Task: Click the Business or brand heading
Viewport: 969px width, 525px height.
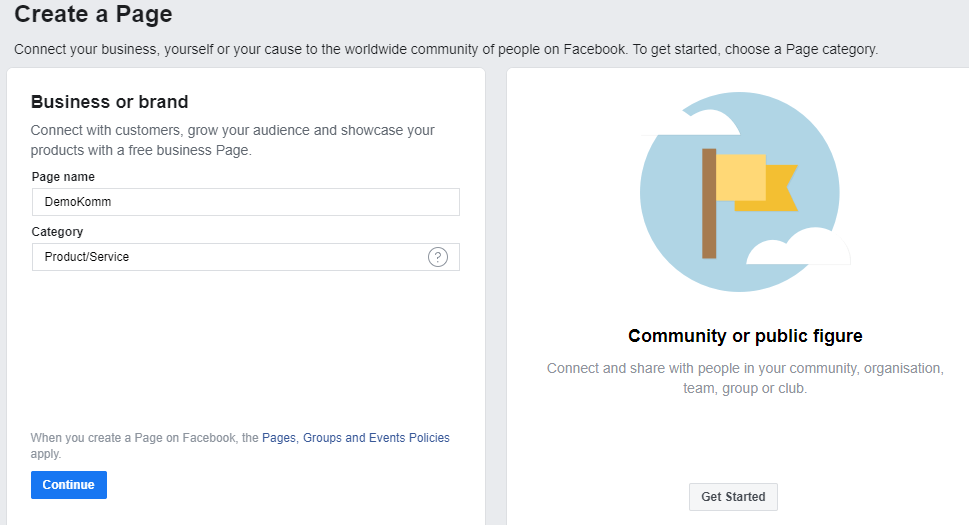Action: (x=109, y=102)
